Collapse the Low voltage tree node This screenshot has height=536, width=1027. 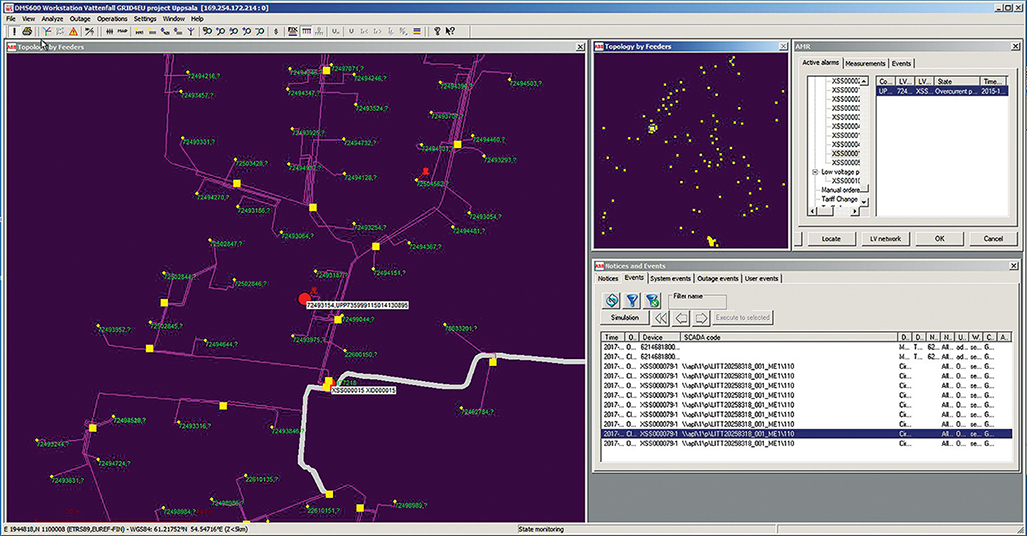[x=815, y=172]
